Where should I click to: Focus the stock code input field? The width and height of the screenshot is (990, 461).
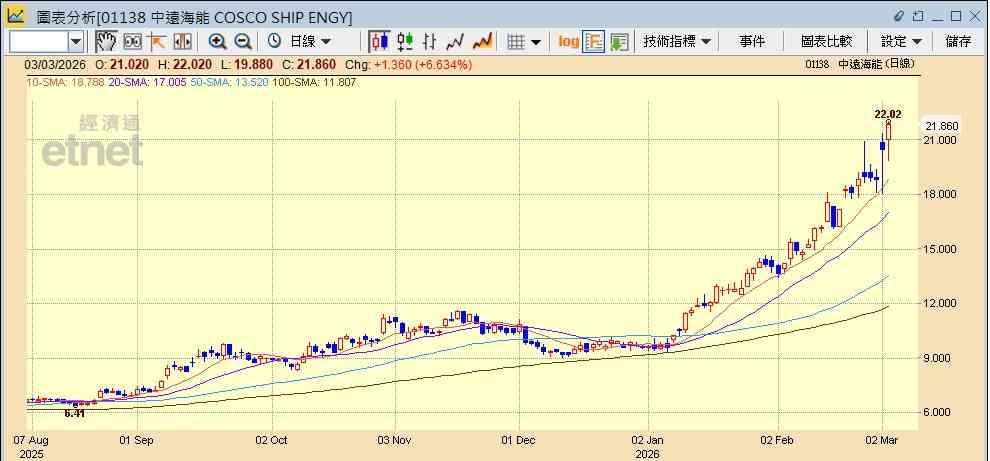click(x=39, y=42)
